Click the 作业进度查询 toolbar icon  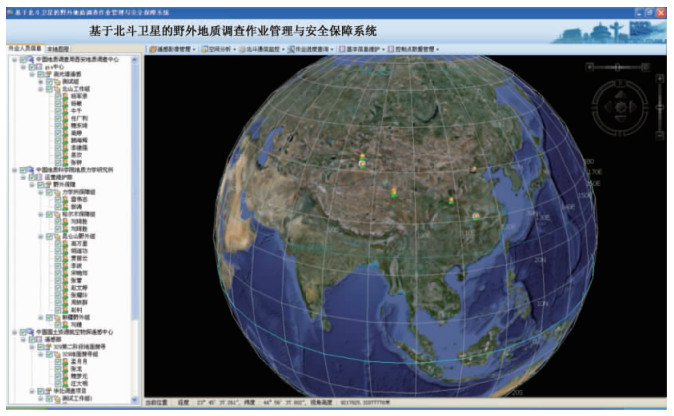(291, 49)
